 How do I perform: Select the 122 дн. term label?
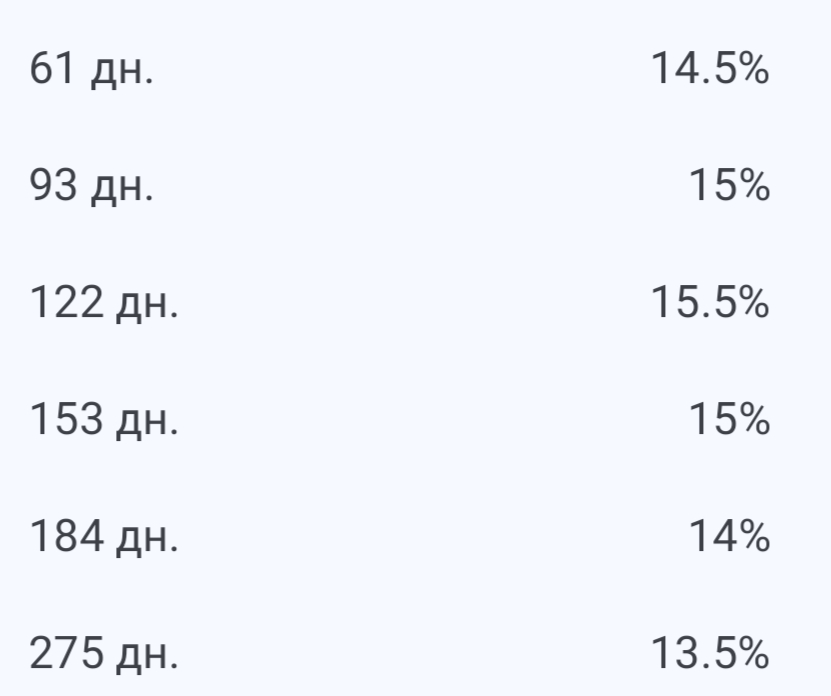click(x=105, y=305)
